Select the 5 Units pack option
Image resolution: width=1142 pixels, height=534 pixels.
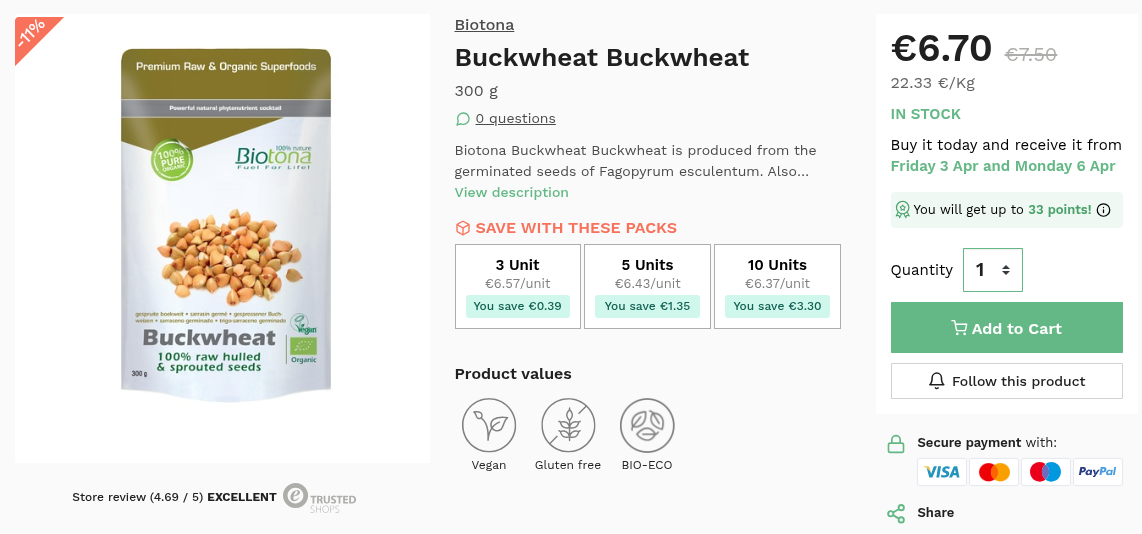(x=647, y=286)
